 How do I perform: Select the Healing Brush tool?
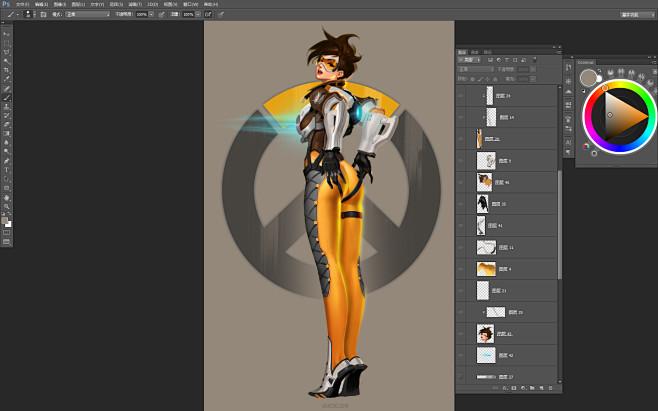coord(6,89)
